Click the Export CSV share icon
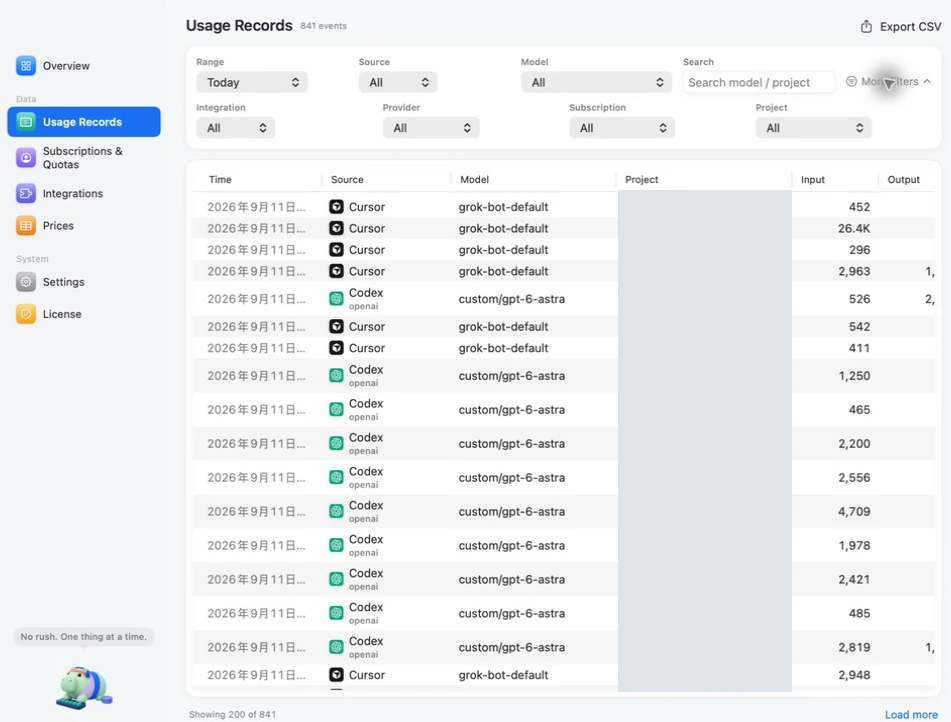 (x=866, y=26)
